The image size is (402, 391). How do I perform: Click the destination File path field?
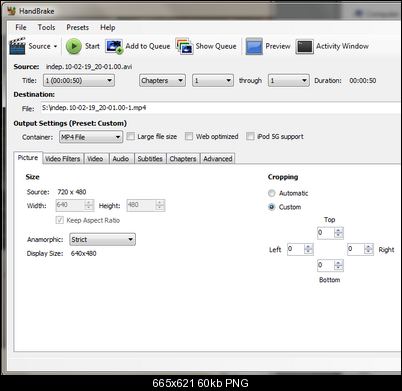point(220,108)
